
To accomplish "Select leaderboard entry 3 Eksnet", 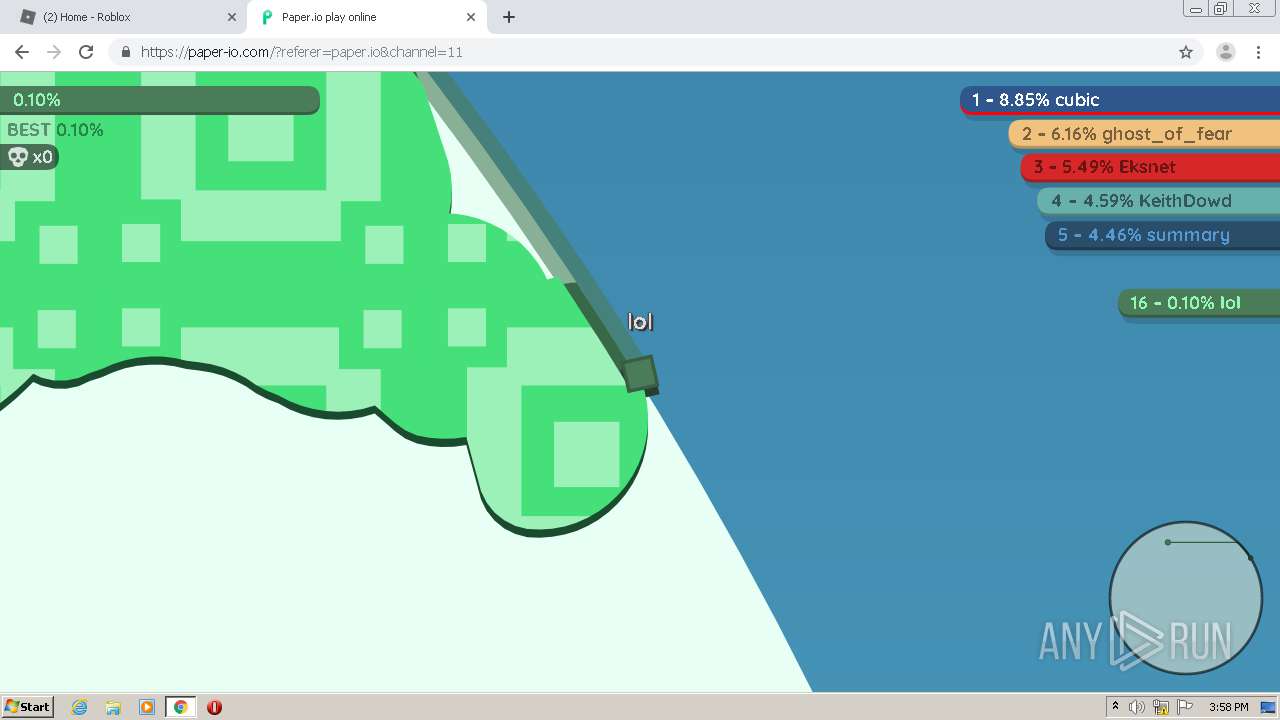I will pyautogui.click(x=1150, y=167).
